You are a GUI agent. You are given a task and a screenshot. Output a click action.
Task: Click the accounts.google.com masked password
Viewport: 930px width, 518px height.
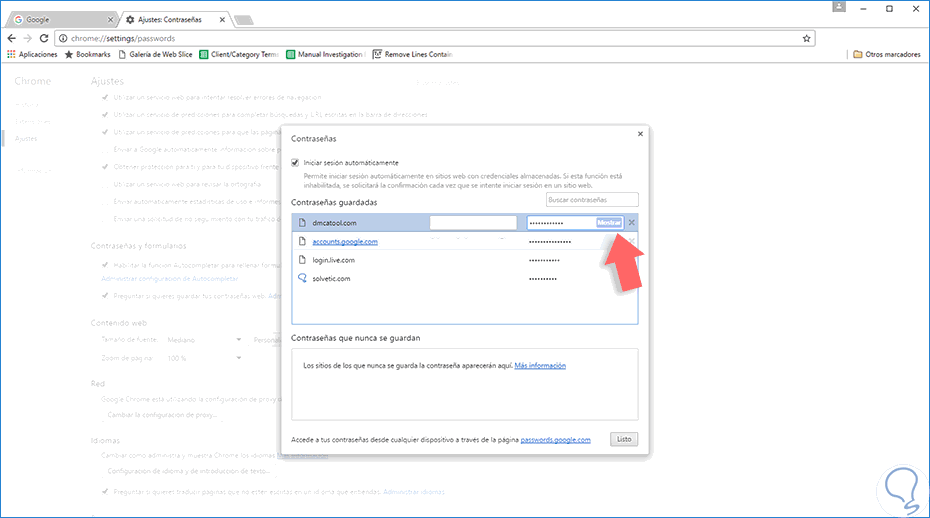(550, 241)
